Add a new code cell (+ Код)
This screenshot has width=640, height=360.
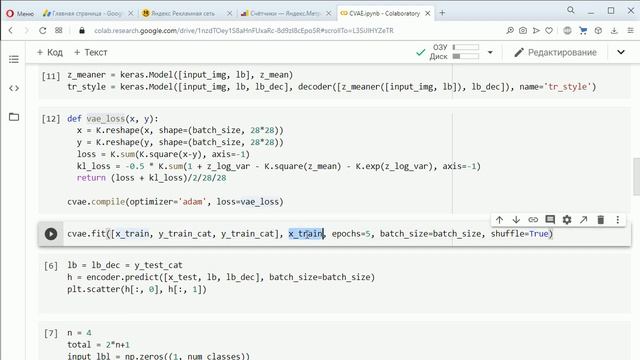[49, 52]
